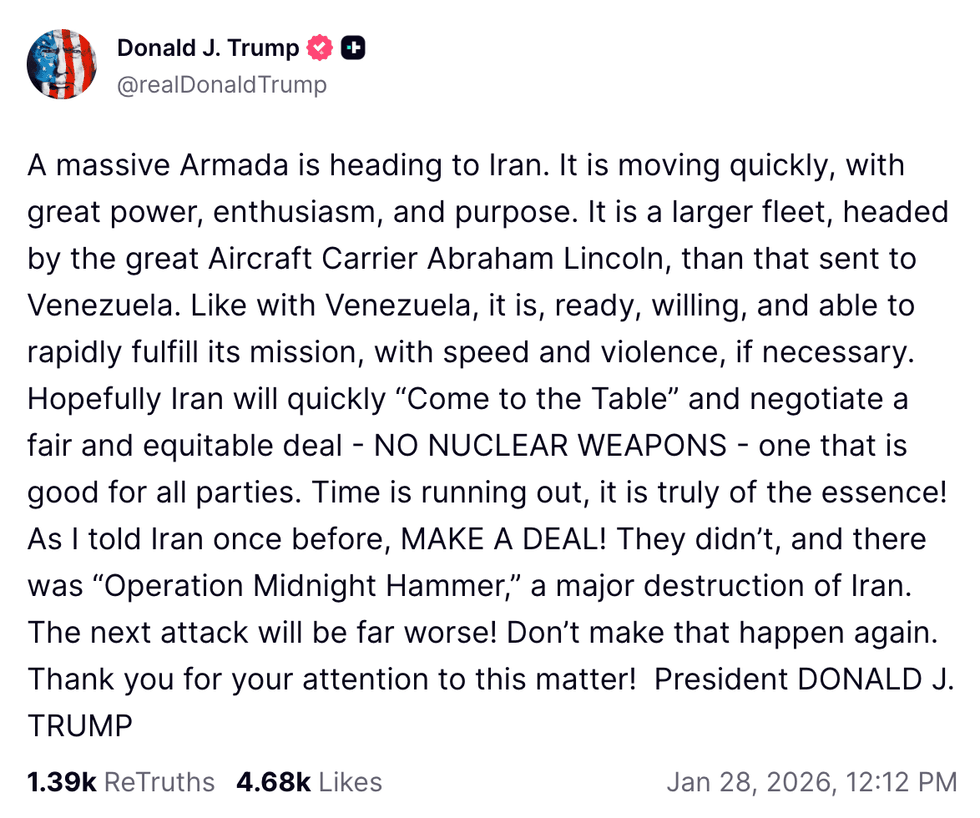Open the post via its Jan 28 timestamp
This screenshot has height=818, width=980.
tap(810, 783)
